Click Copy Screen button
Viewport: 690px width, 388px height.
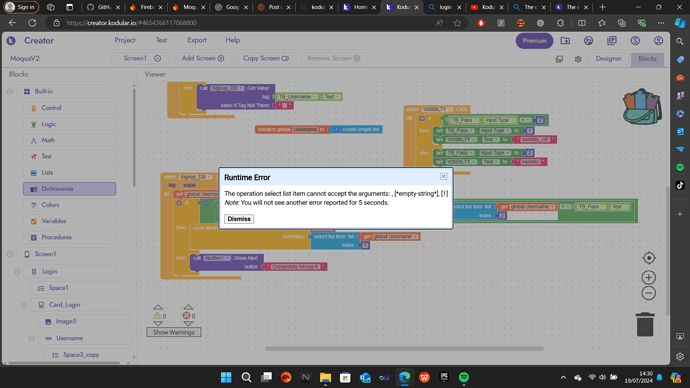(x=266, y=58)
